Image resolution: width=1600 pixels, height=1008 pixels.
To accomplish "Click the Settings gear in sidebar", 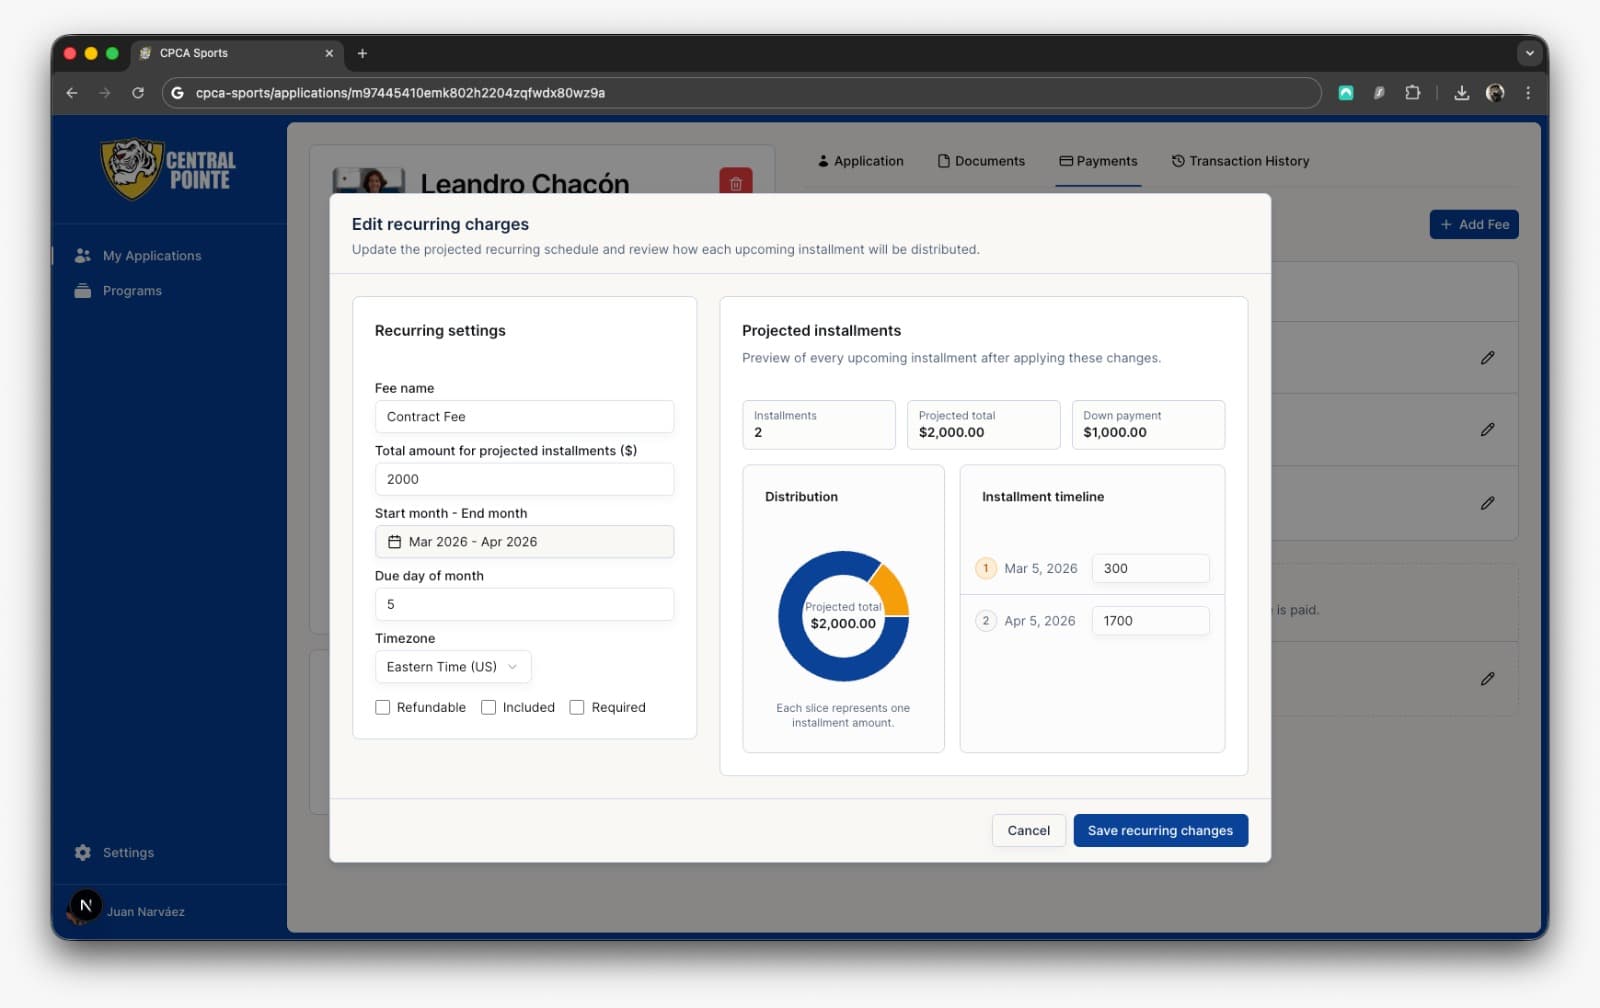I will coord(83,853).
